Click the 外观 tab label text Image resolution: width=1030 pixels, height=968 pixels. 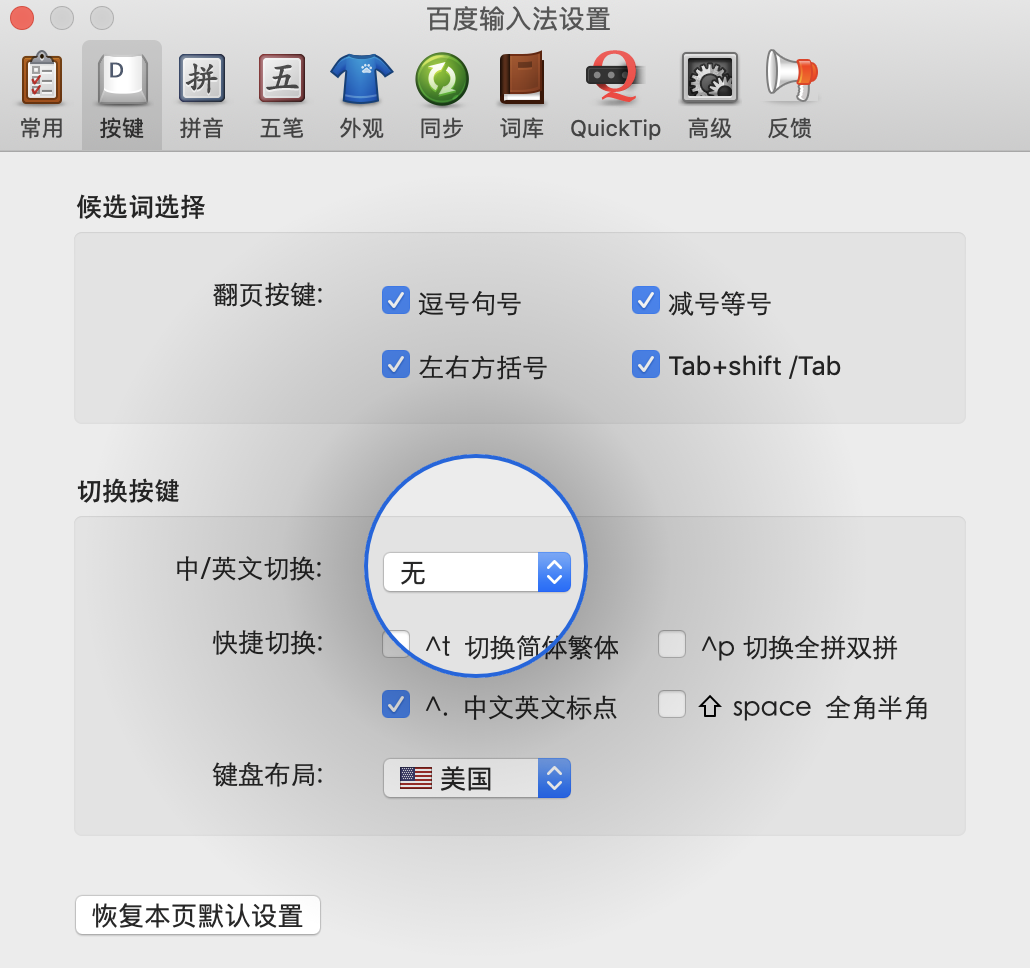coord(361,128)
